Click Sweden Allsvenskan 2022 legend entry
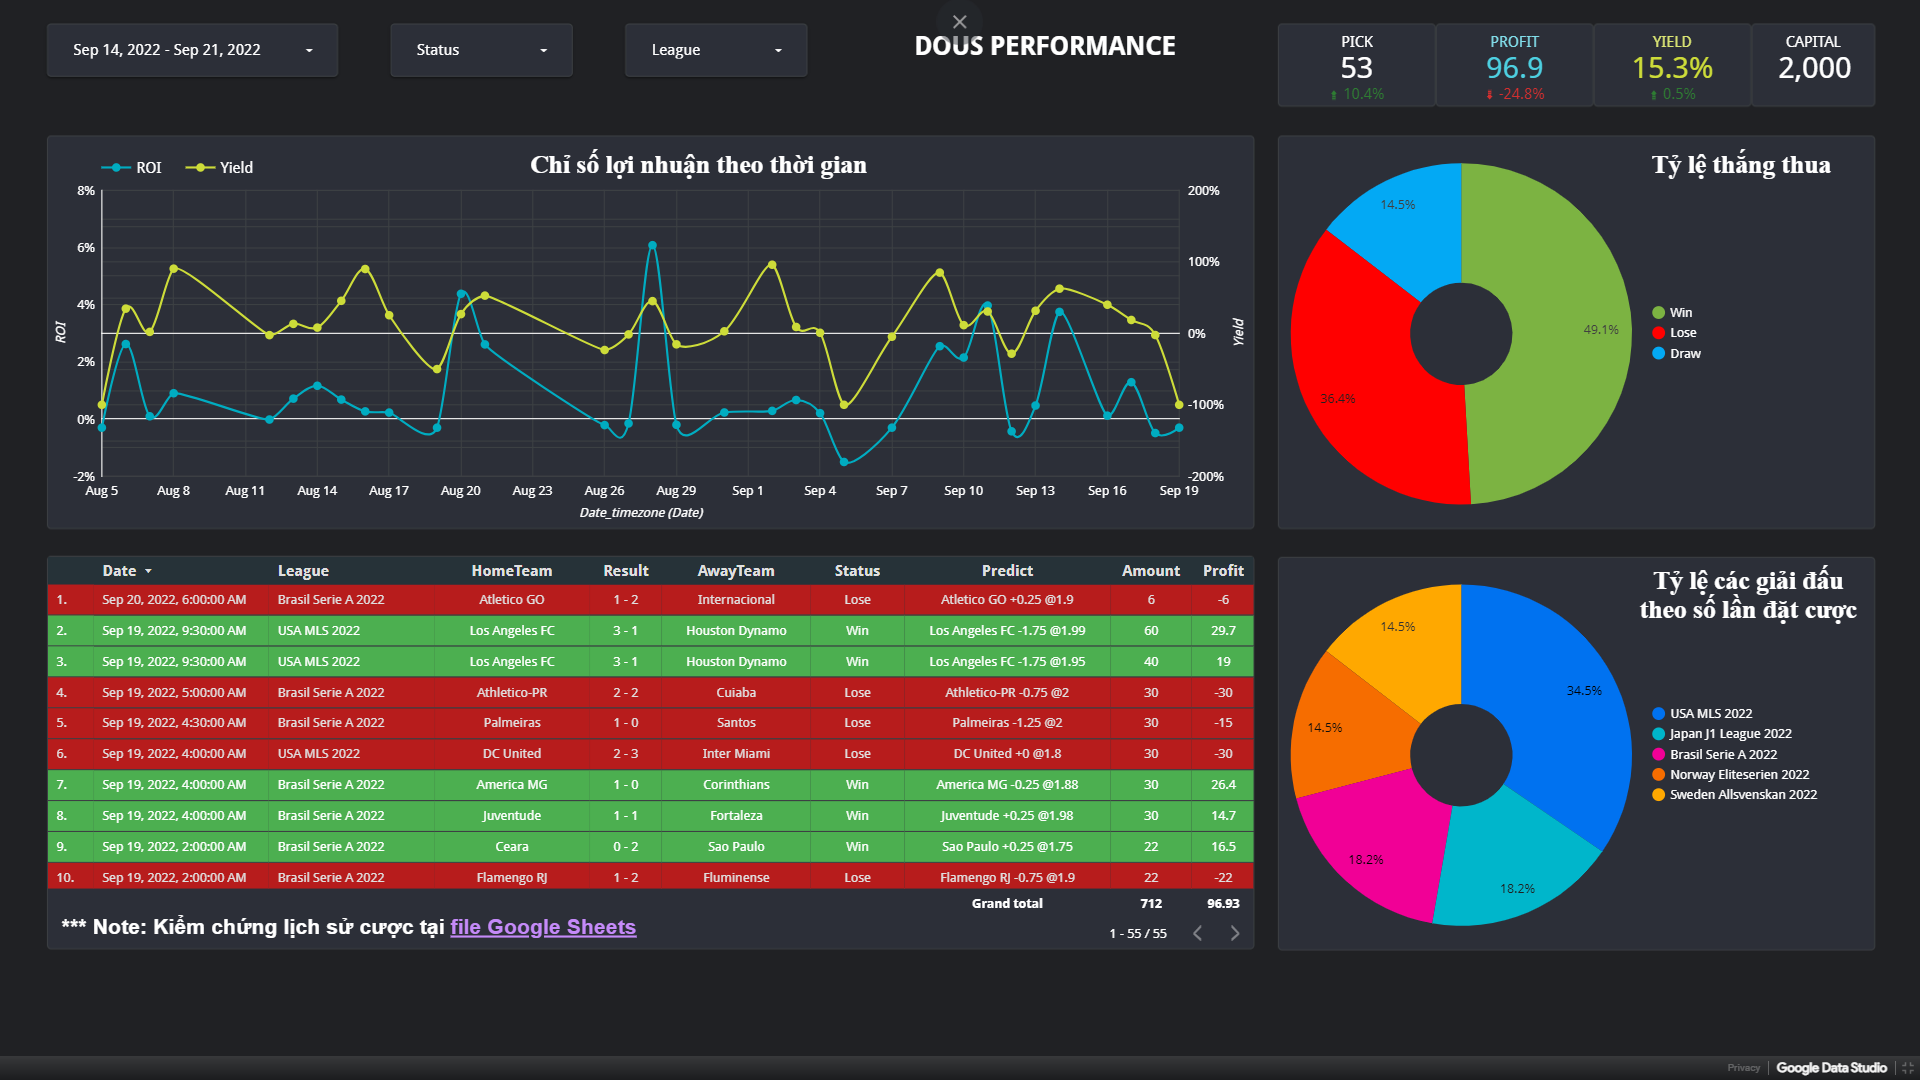Image resolution: width=1920 pixels, height=1080 pixels. point(1734,795)
